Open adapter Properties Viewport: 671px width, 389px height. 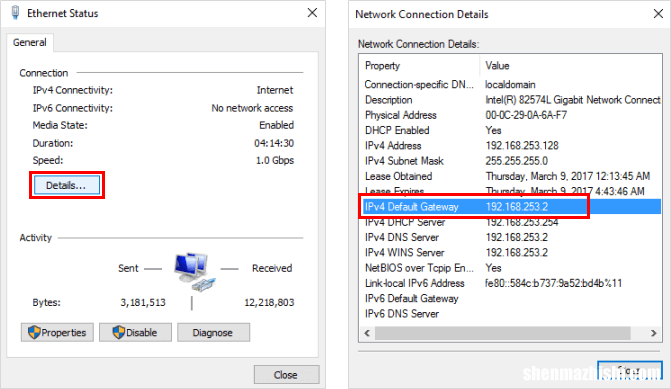click(x=57, y=333)
